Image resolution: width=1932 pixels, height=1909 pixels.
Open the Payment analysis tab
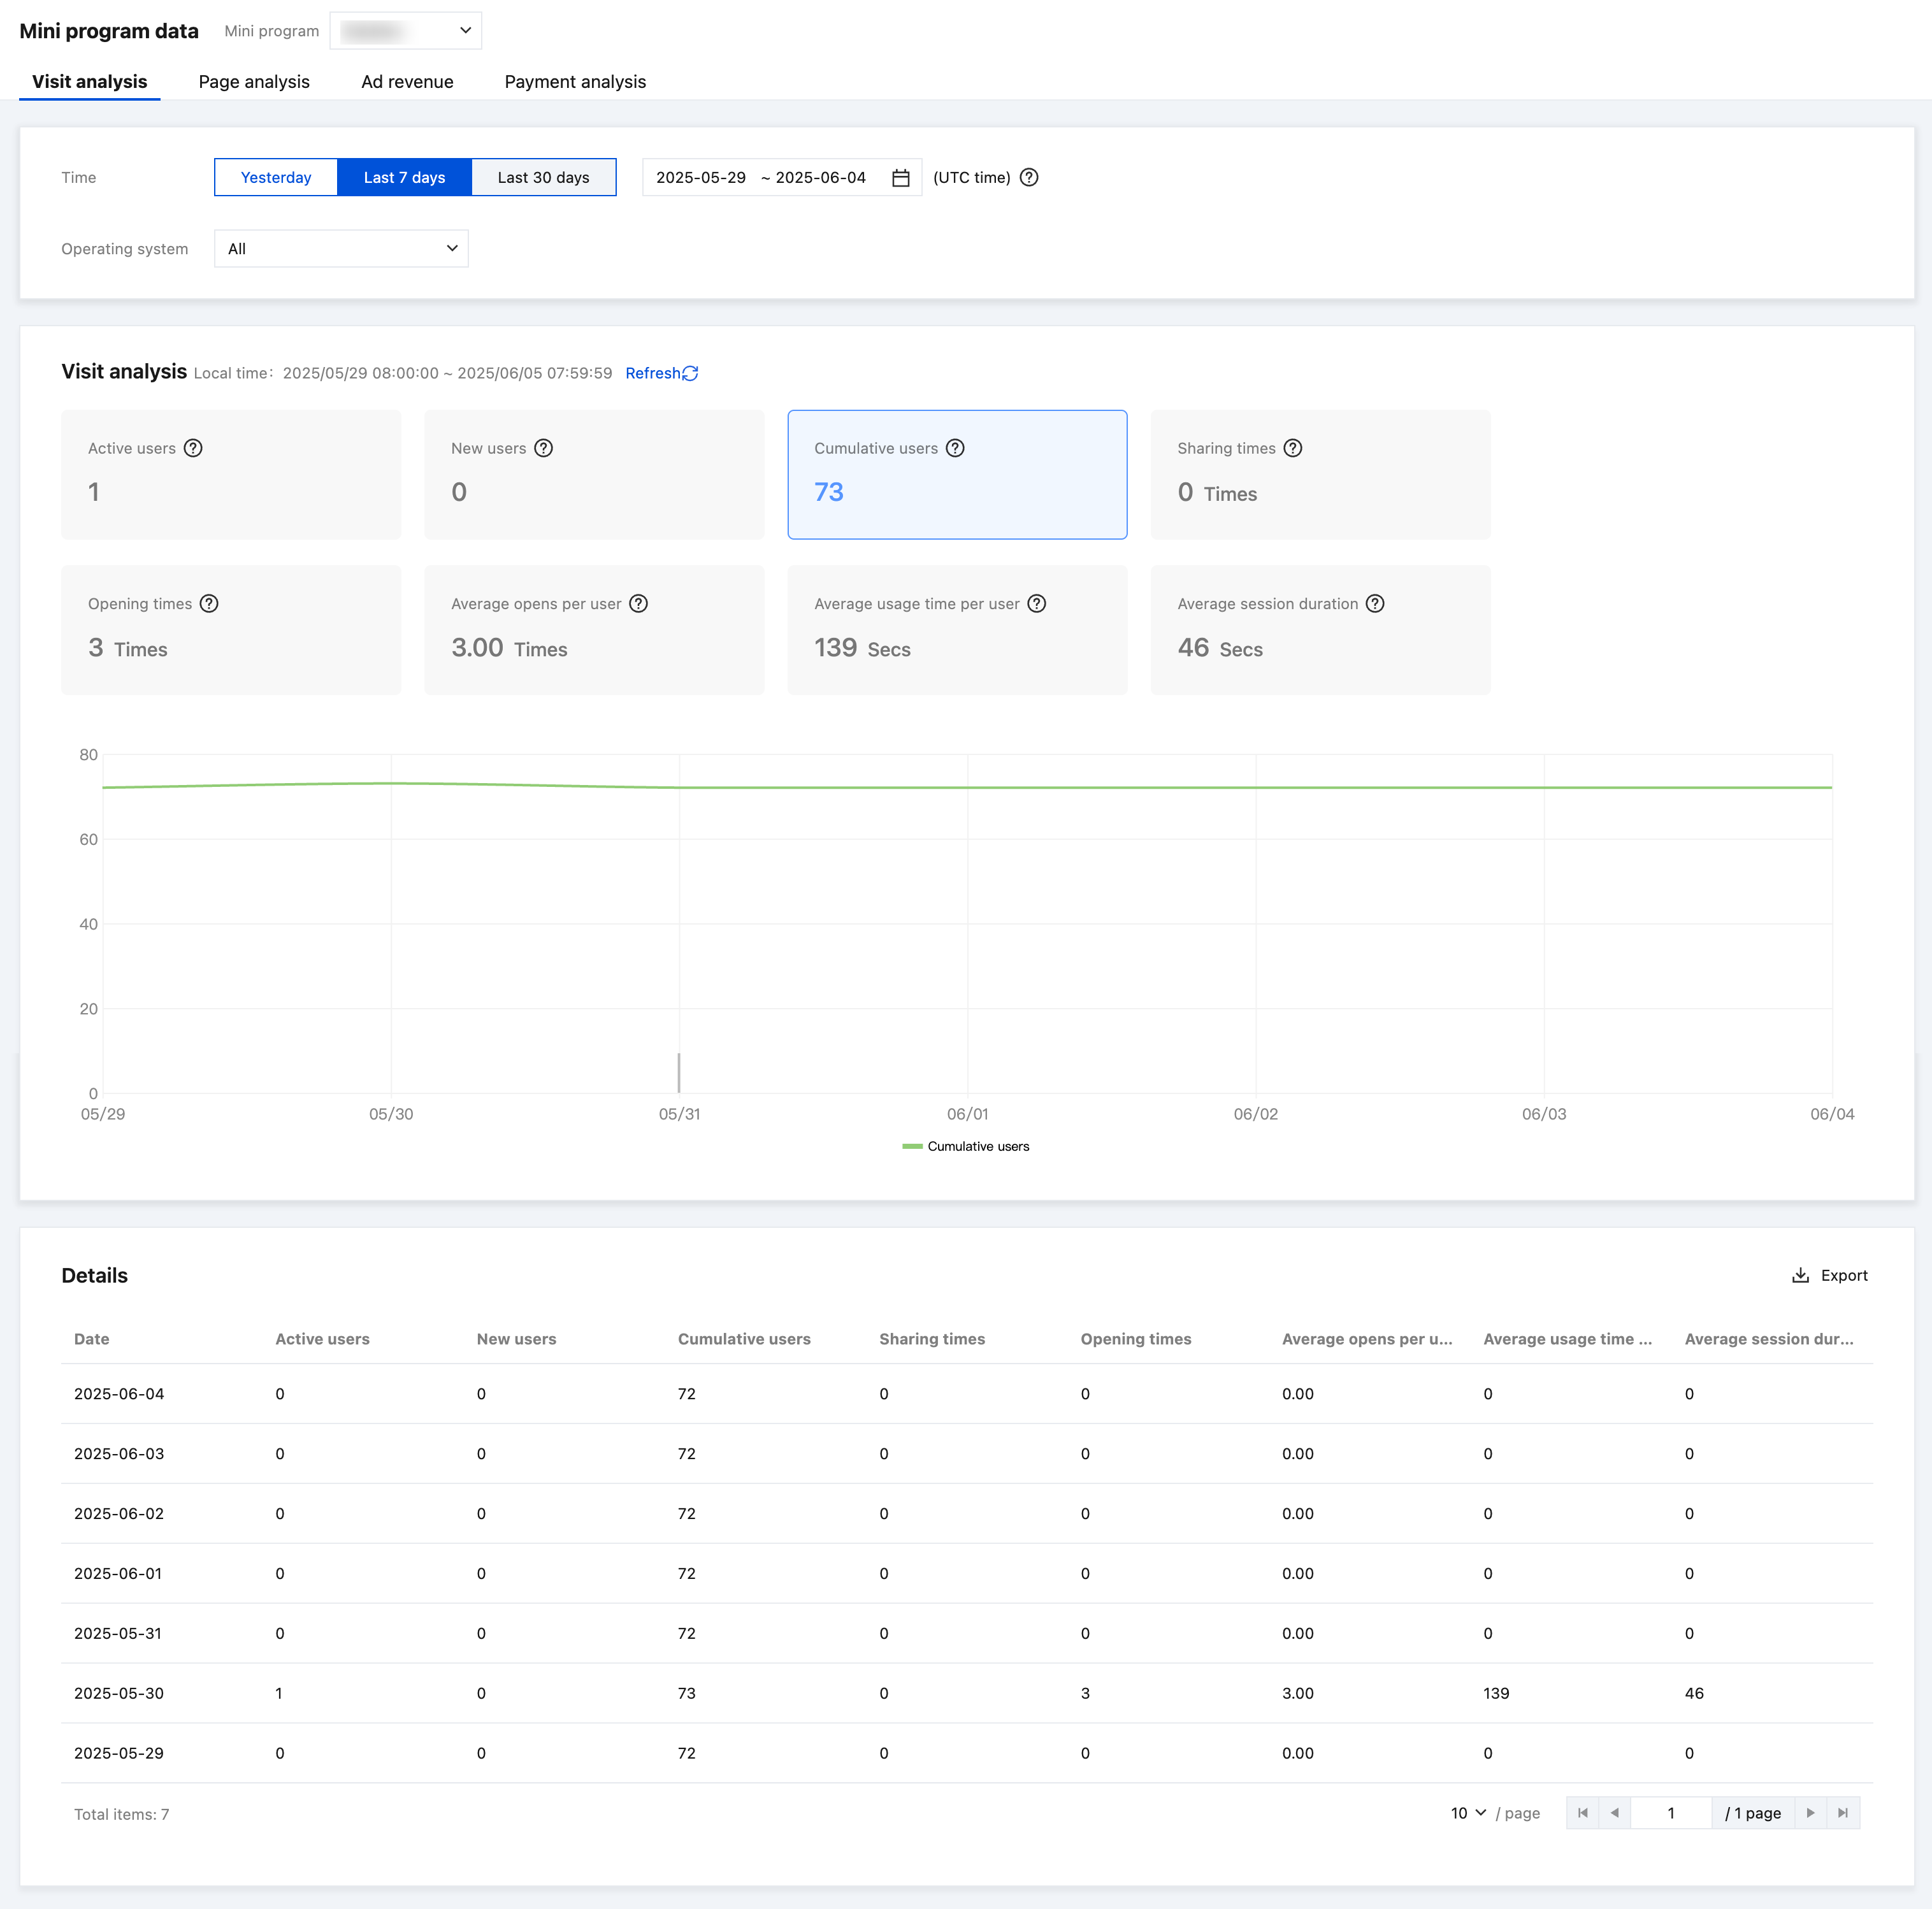[x=575, y=82]
